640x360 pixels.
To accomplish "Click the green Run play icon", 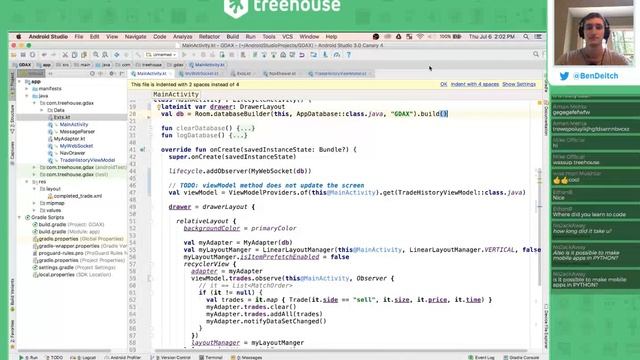I will [184, 55].
